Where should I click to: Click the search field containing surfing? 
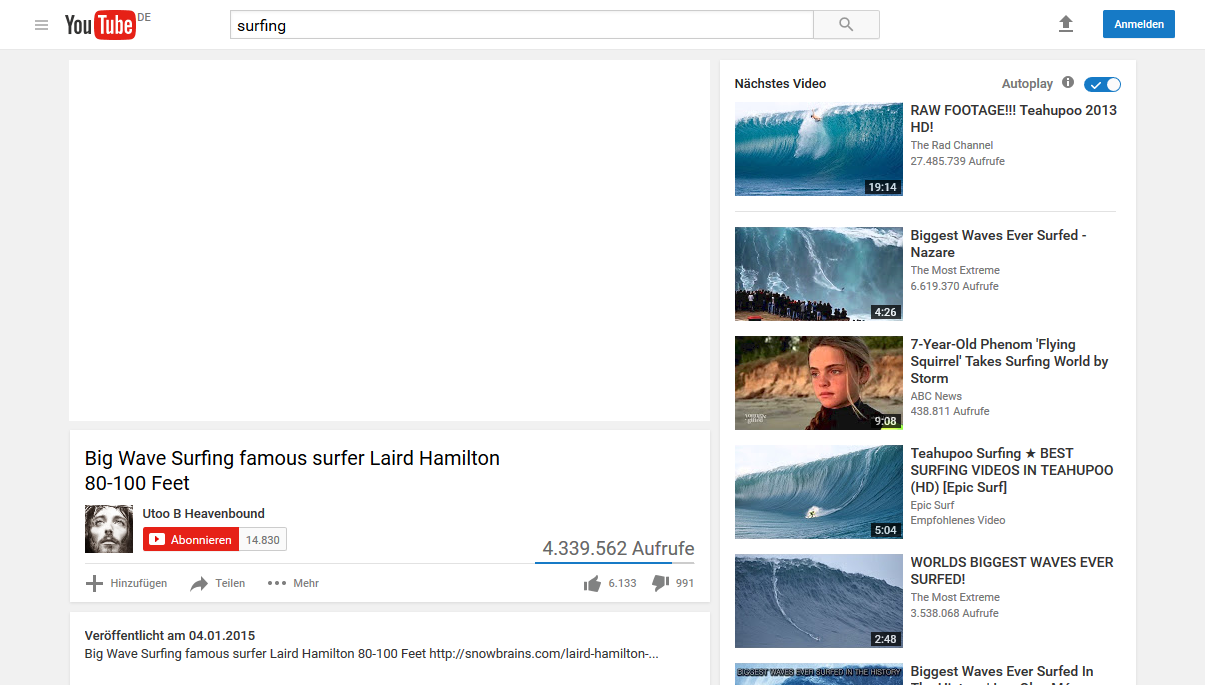tap(520, 25)
